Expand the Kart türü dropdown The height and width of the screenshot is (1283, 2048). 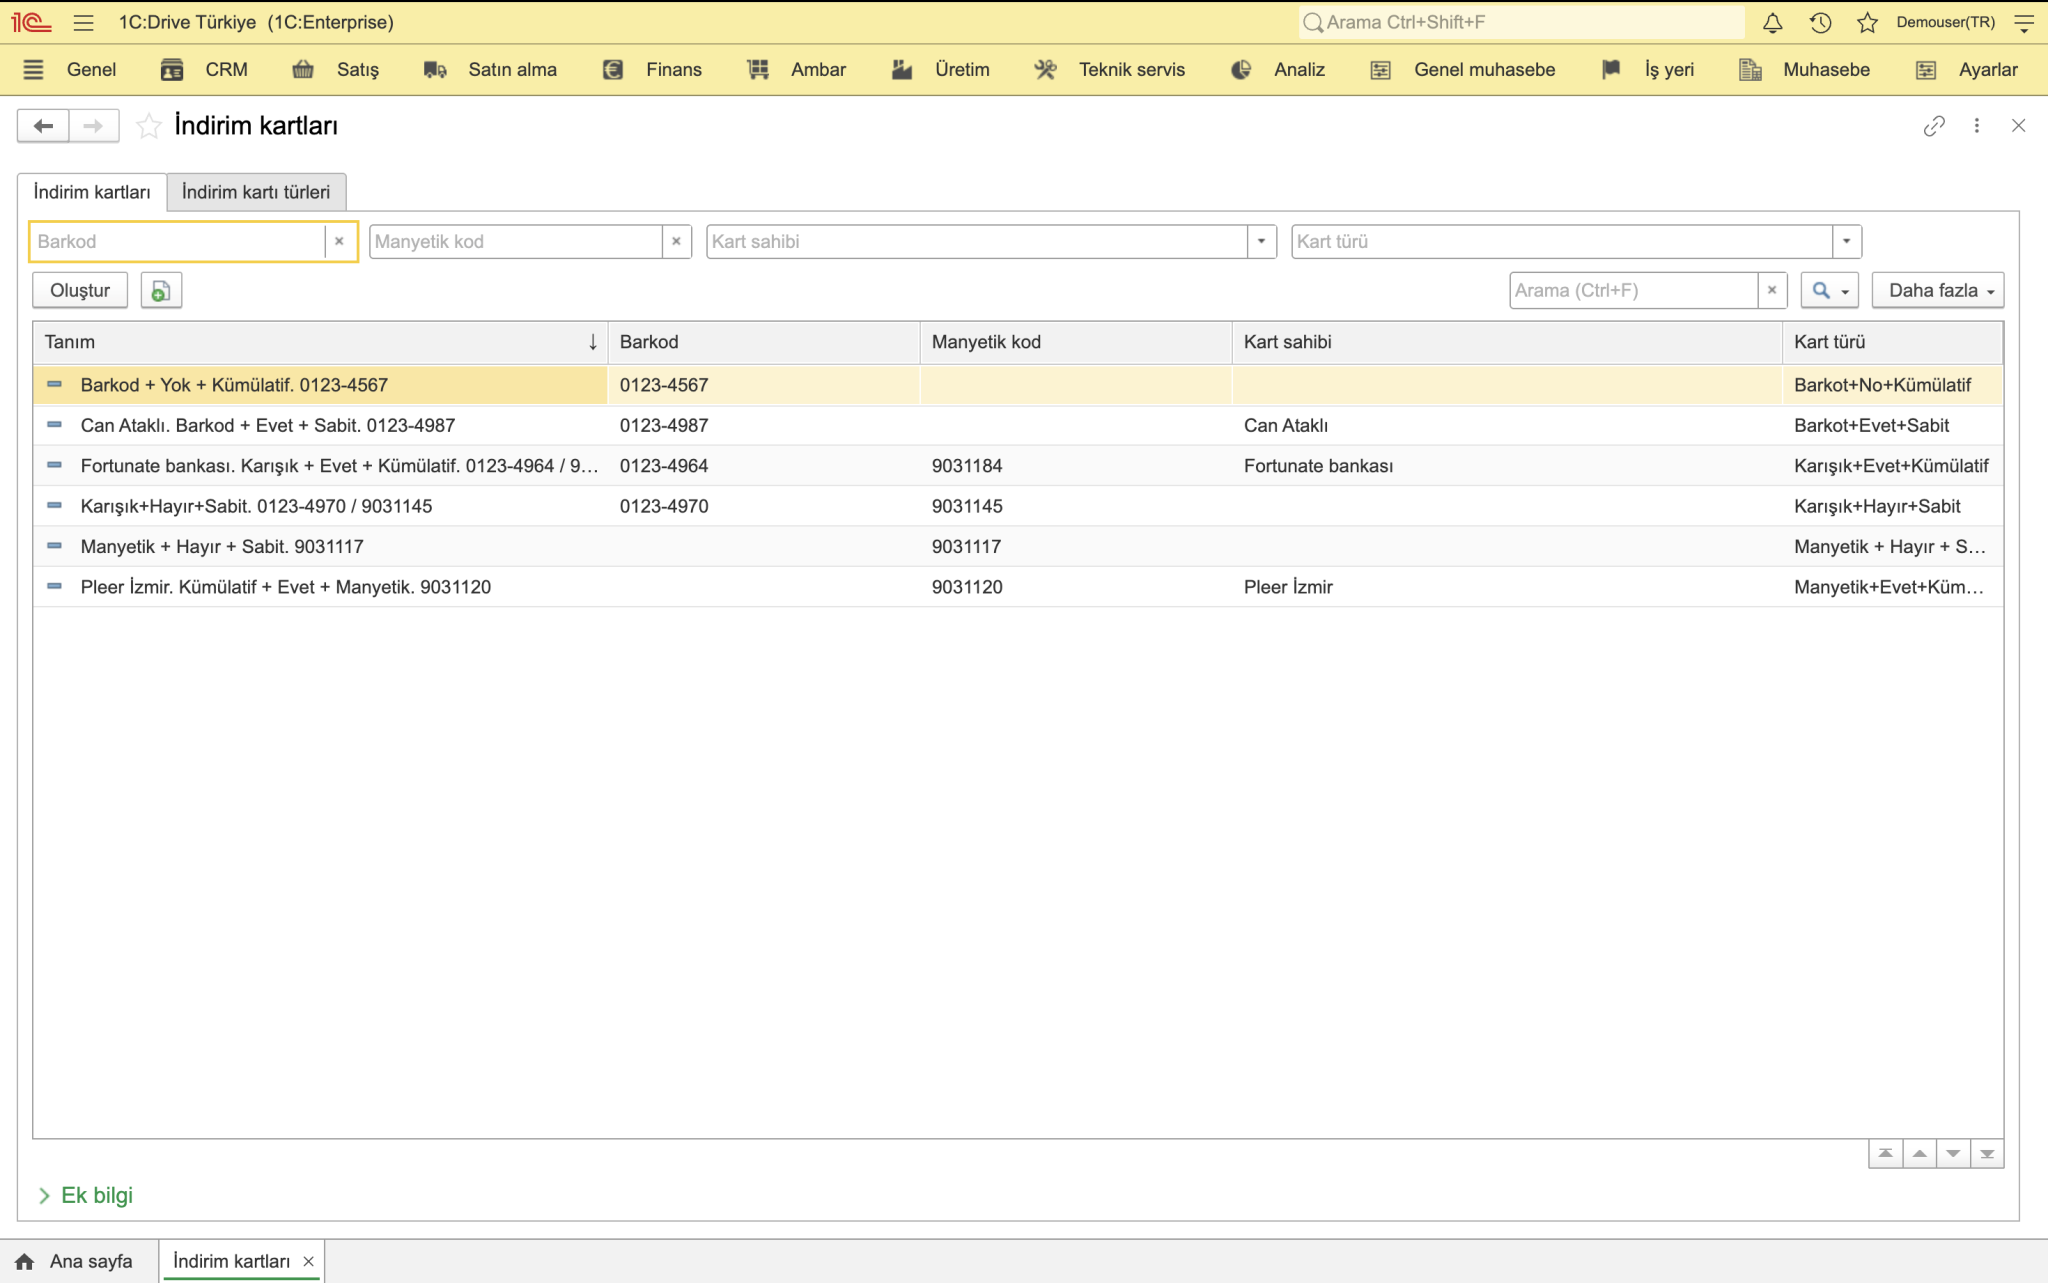pos(1847,241)
